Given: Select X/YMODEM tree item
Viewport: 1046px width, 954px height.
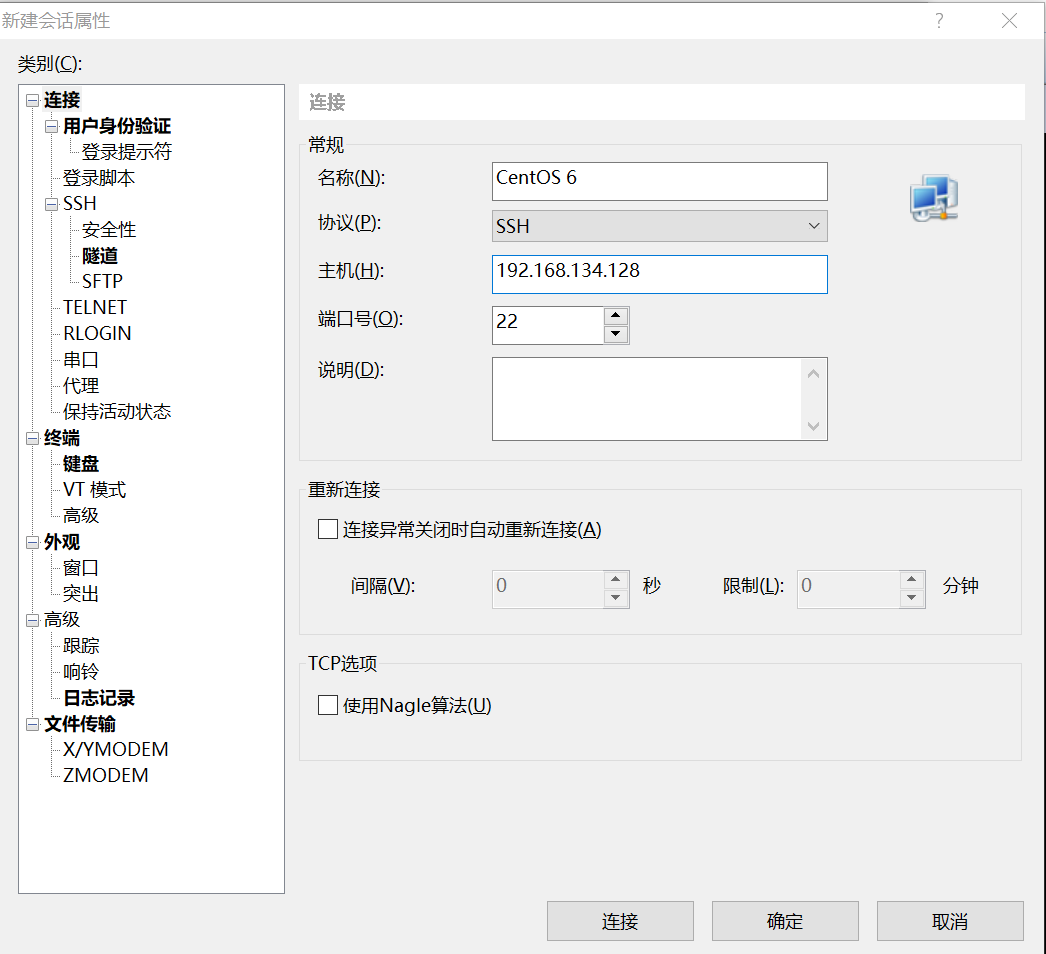Looking at the screenshot, I should click(115, 751).
